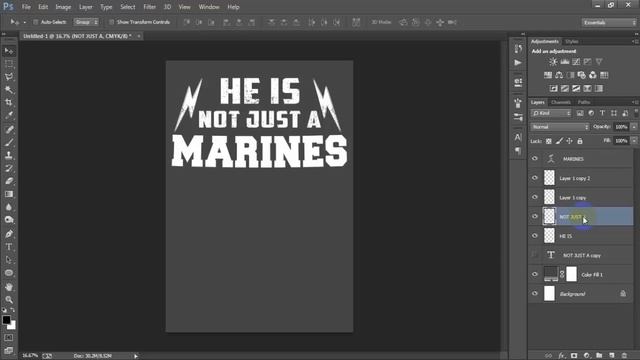Image resolution: width=640 pixels, height=360 pixels.
Task: Swap foreground and background colors
Action: point(13,311)
